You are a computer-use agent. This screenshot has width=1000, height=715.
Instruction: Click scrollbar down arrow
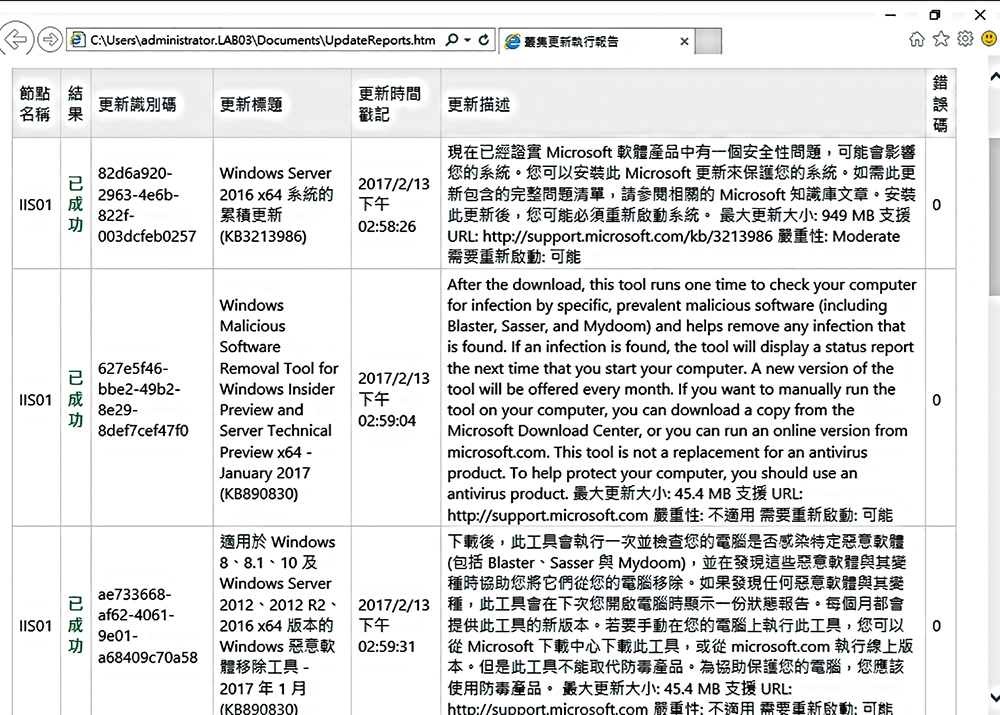pos(994,697)
